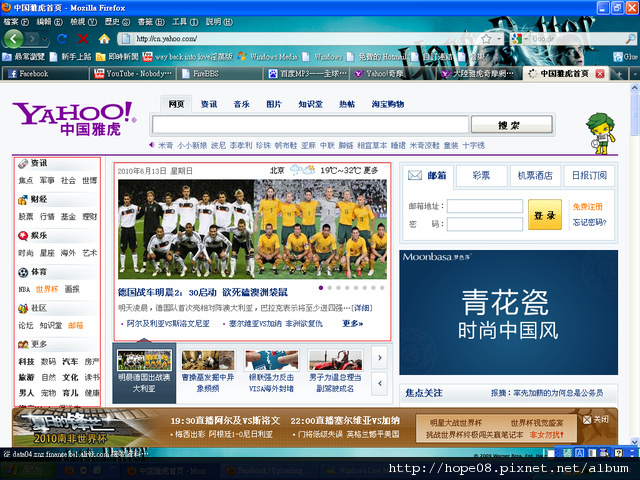The height and width of the screenshot is (480, 640).
Task: Click the 密码 password input field
Action: 484,224
